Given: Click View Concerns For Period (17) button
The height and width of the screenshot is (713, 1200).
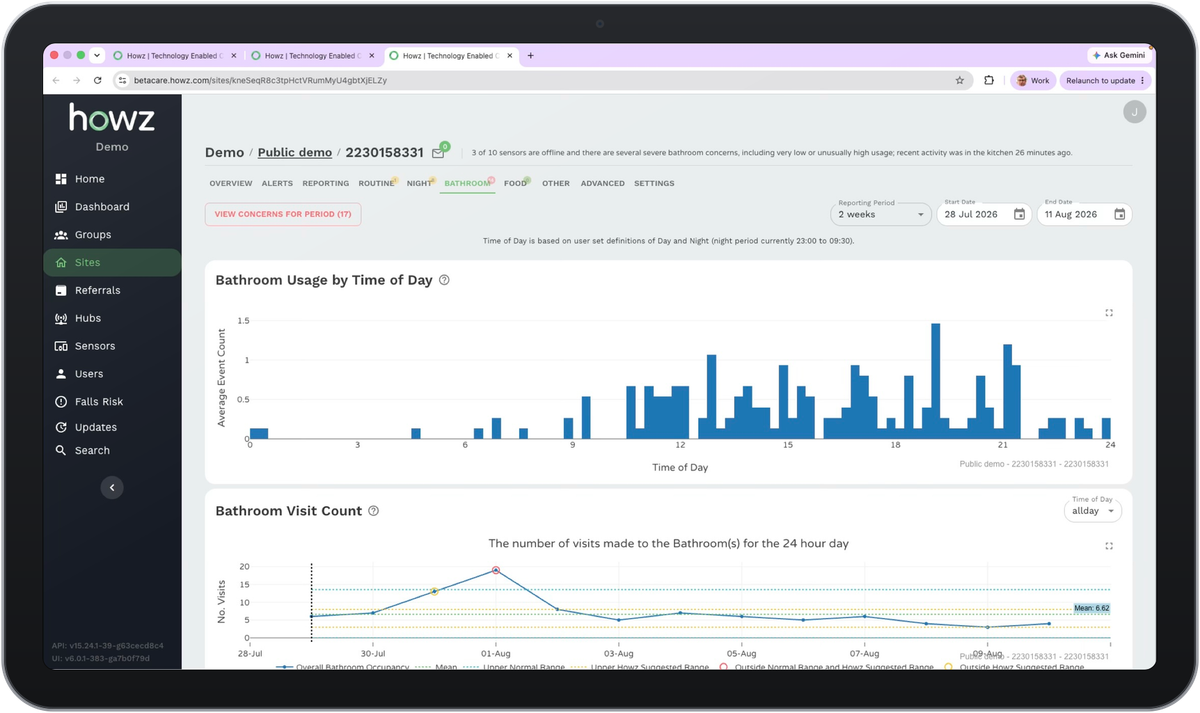Looking at the screenshot, I should 283,214.
